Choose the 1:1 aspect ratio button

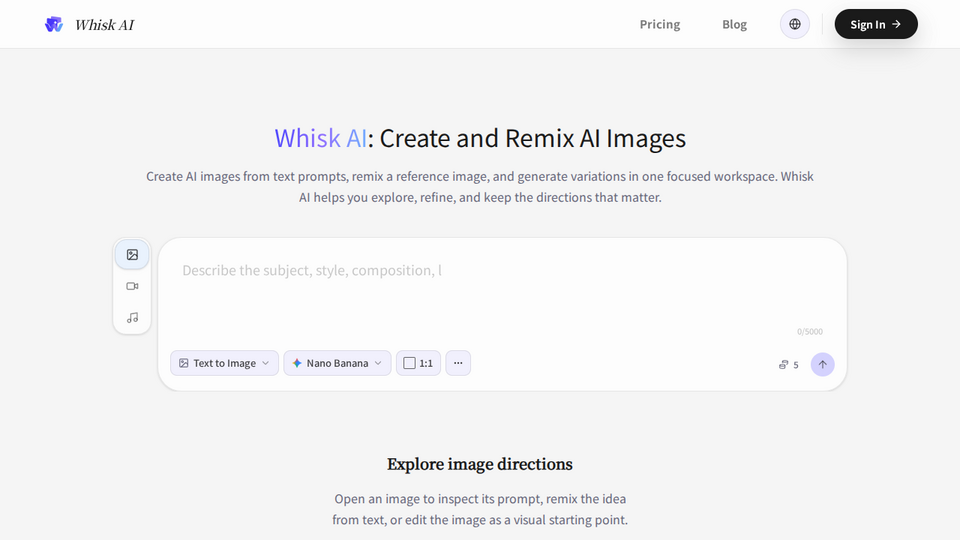click(x=418, y=363)
